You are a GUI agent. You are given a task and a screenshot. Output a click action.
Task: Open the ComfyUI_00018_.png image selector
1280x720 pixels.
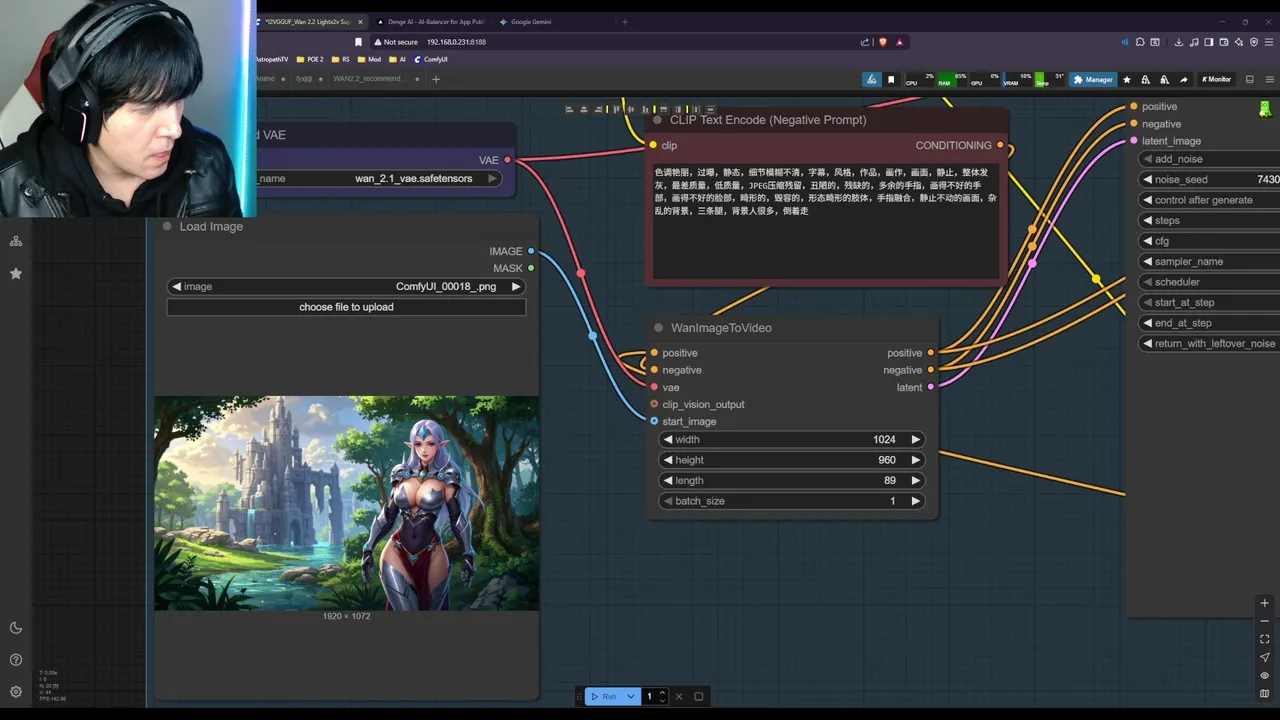[346, 286]
